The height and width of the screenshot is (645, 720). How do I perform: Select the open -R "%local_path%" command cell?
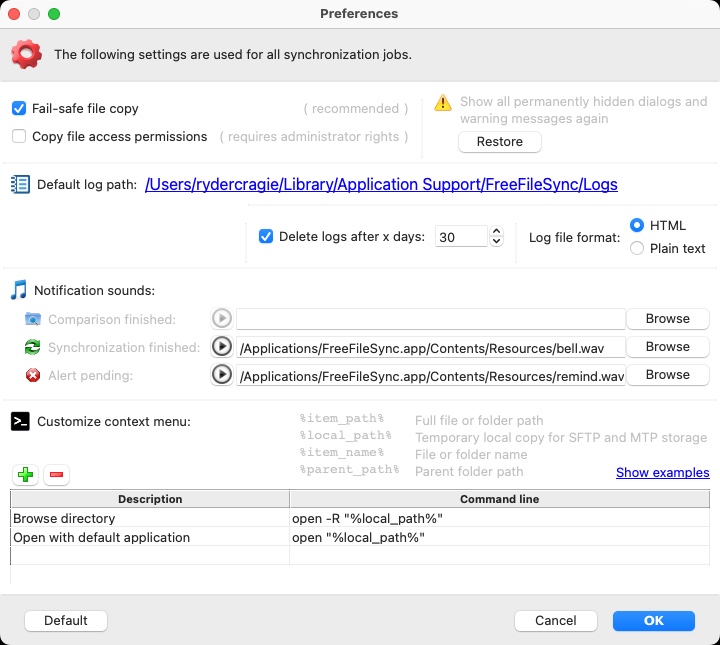click(500, 518)
